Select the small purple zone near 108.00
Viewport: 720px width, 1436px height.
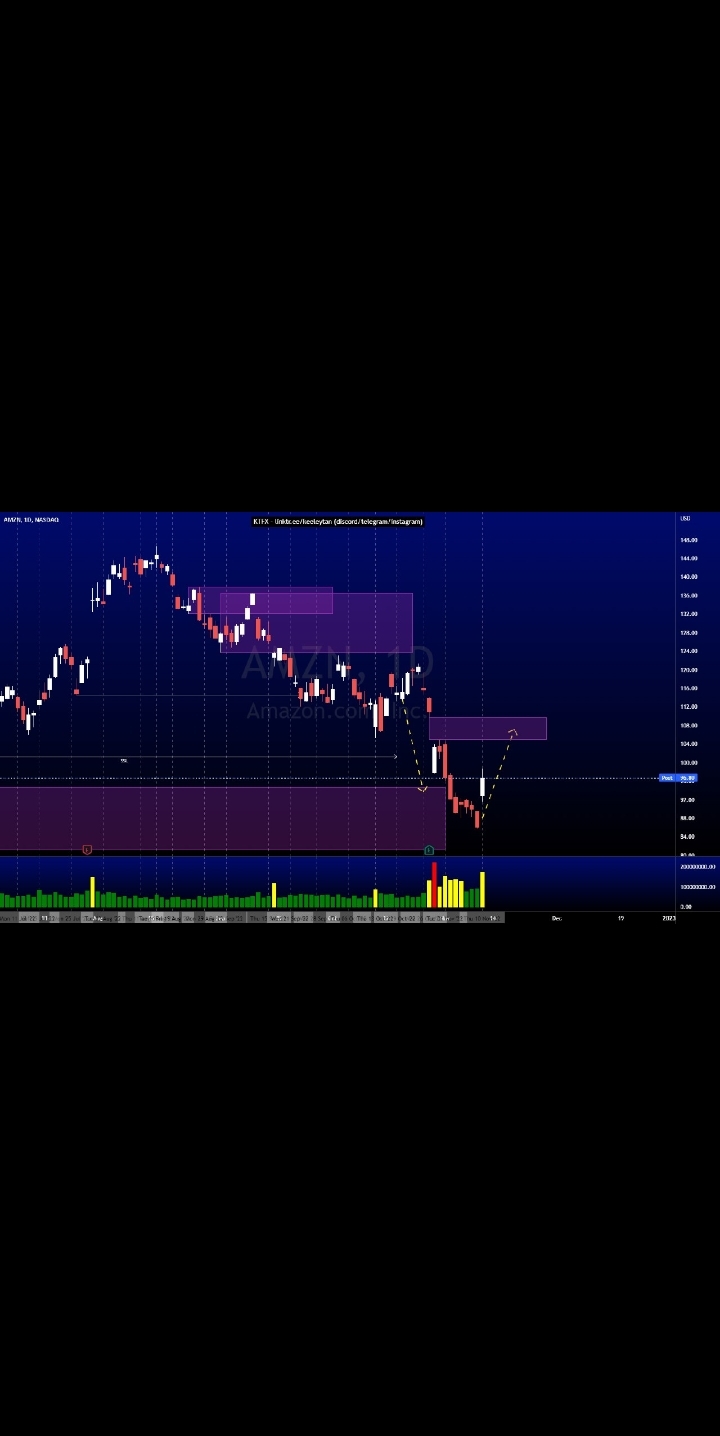488,728
